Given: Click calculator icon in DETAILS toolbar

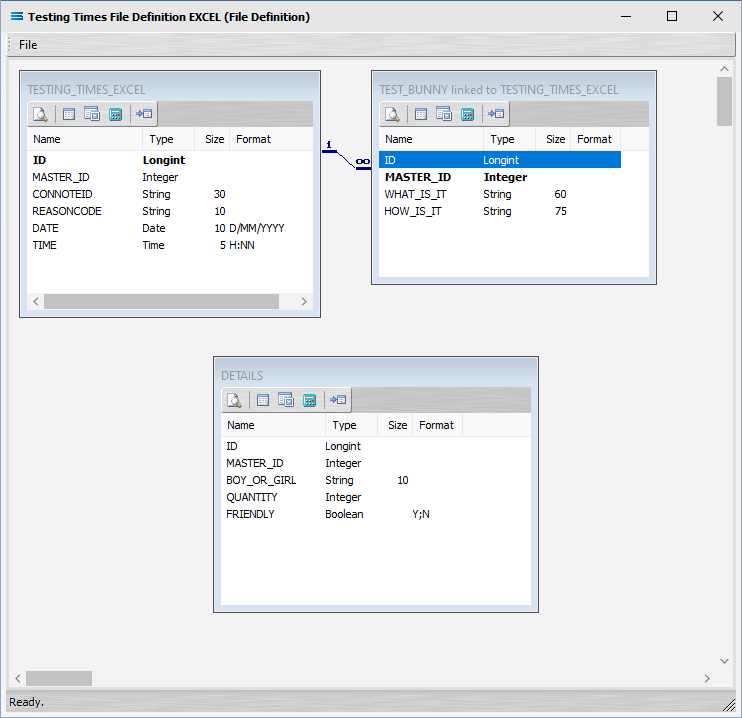Looking at the screenshot, I should pyautogui.click(x=309, y=400).
